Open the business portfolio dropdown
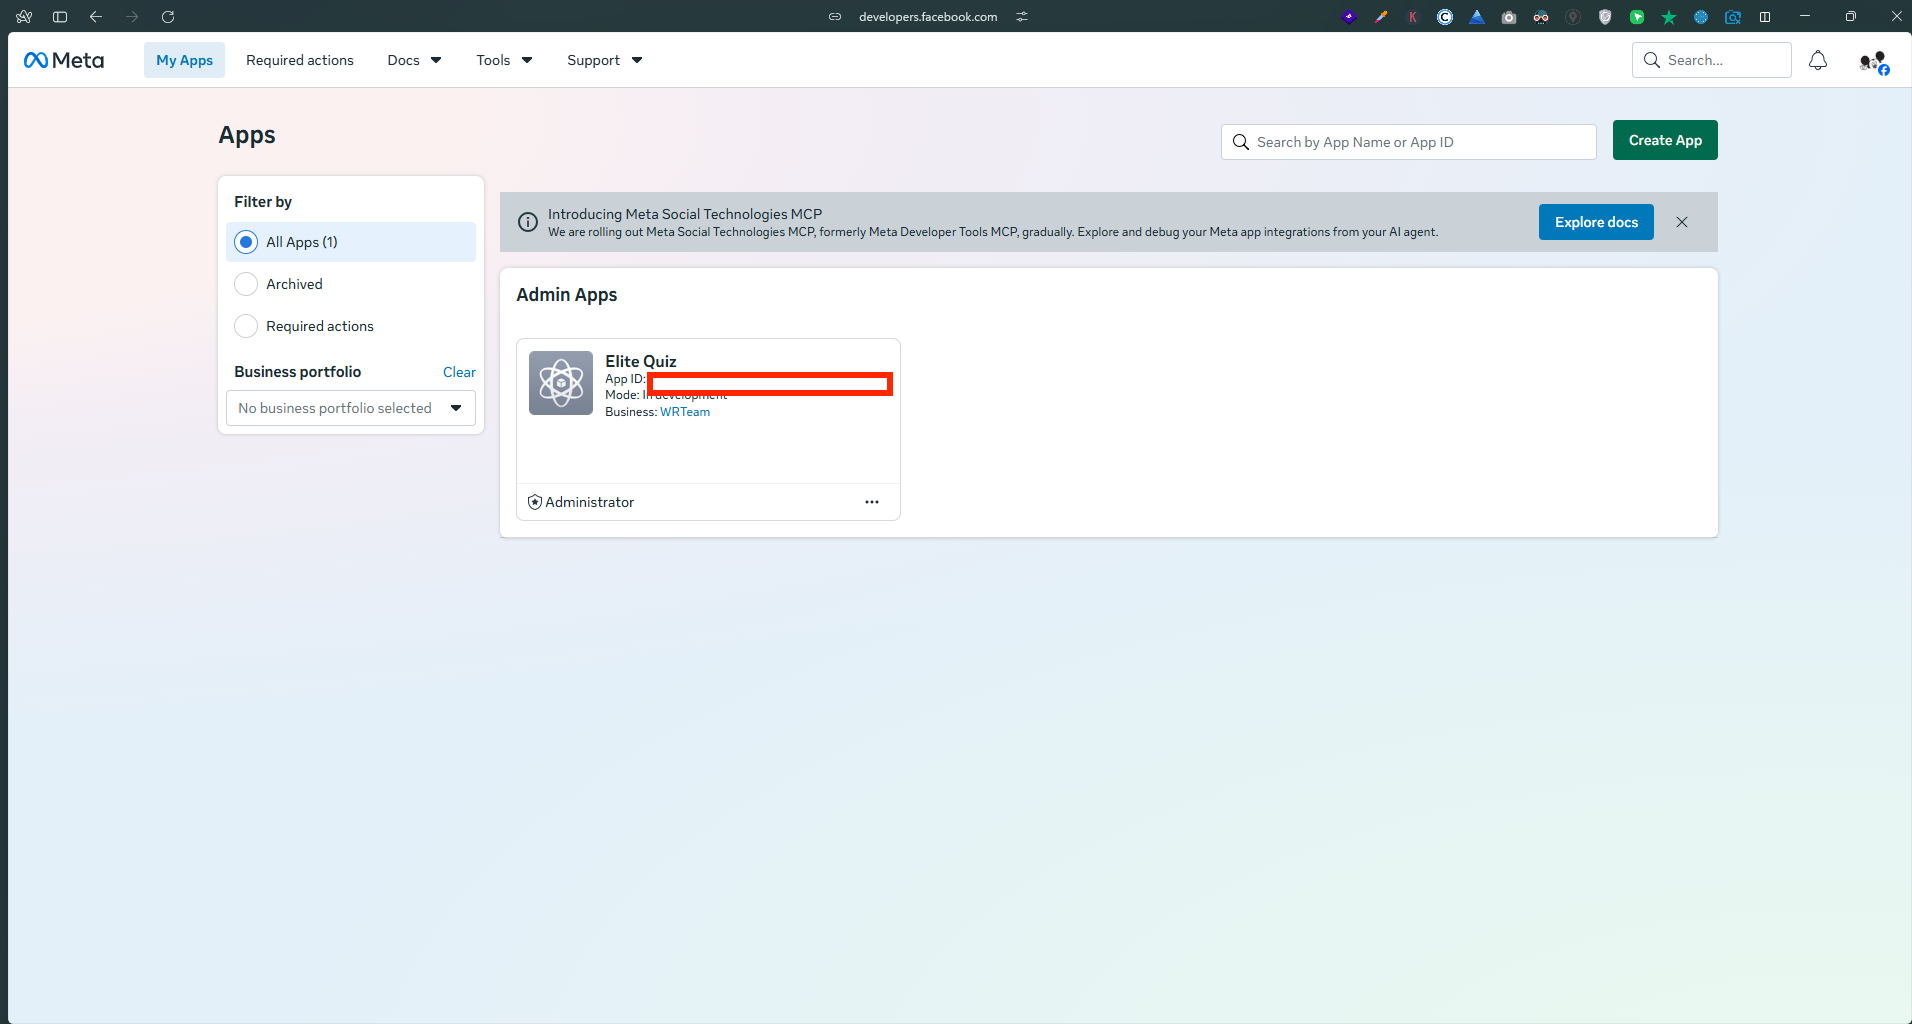Viewport: 1912px width, 1024px height. (x=351, y=408)
